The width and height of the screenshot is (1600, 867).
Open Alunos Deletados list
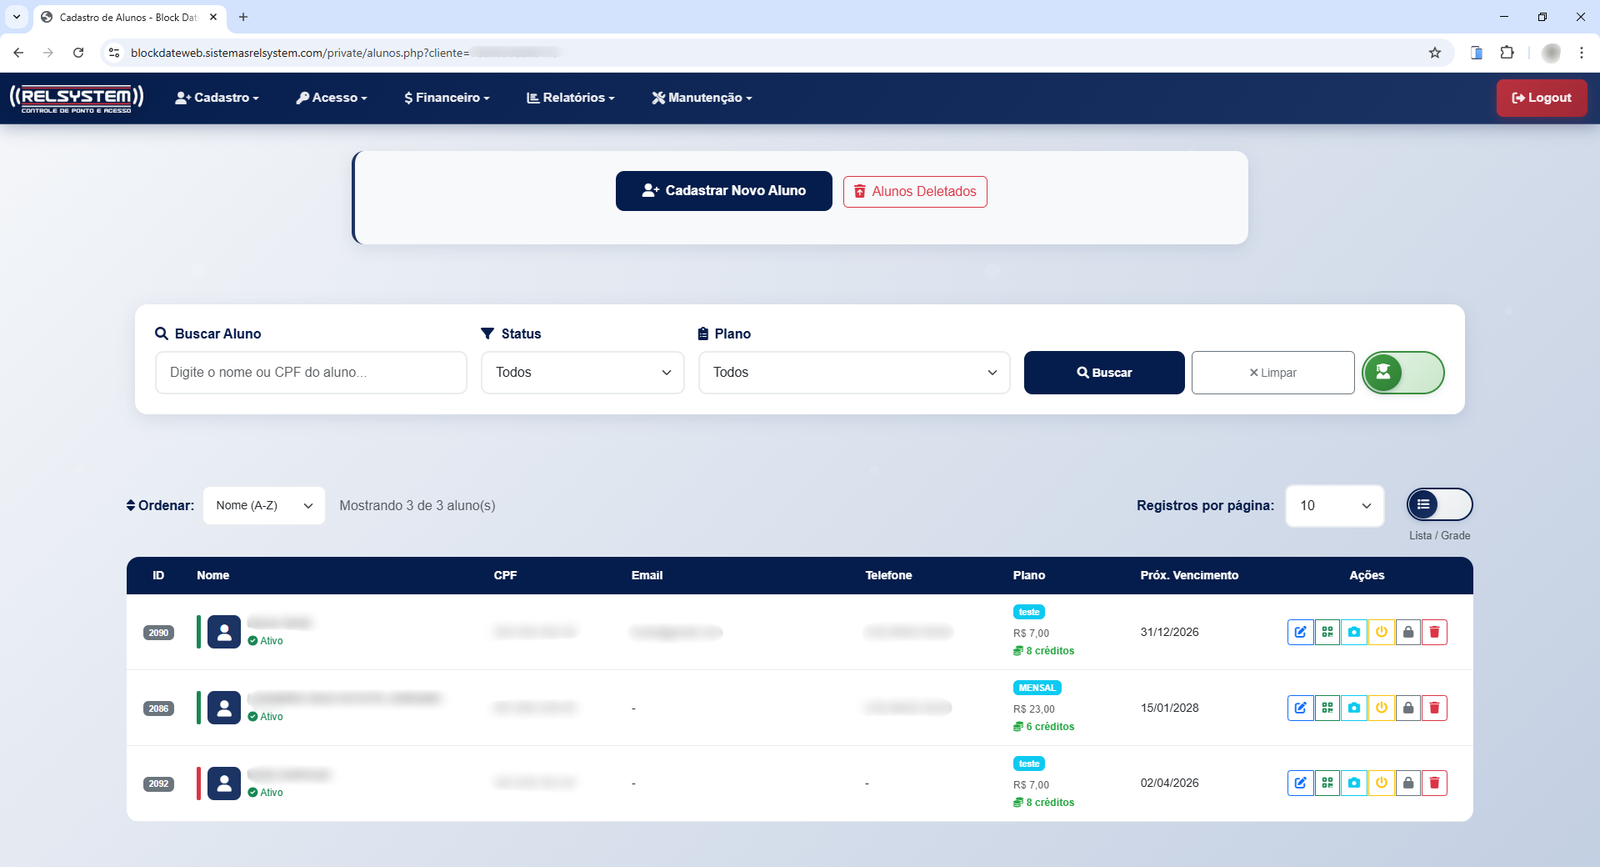pos(915,192)
